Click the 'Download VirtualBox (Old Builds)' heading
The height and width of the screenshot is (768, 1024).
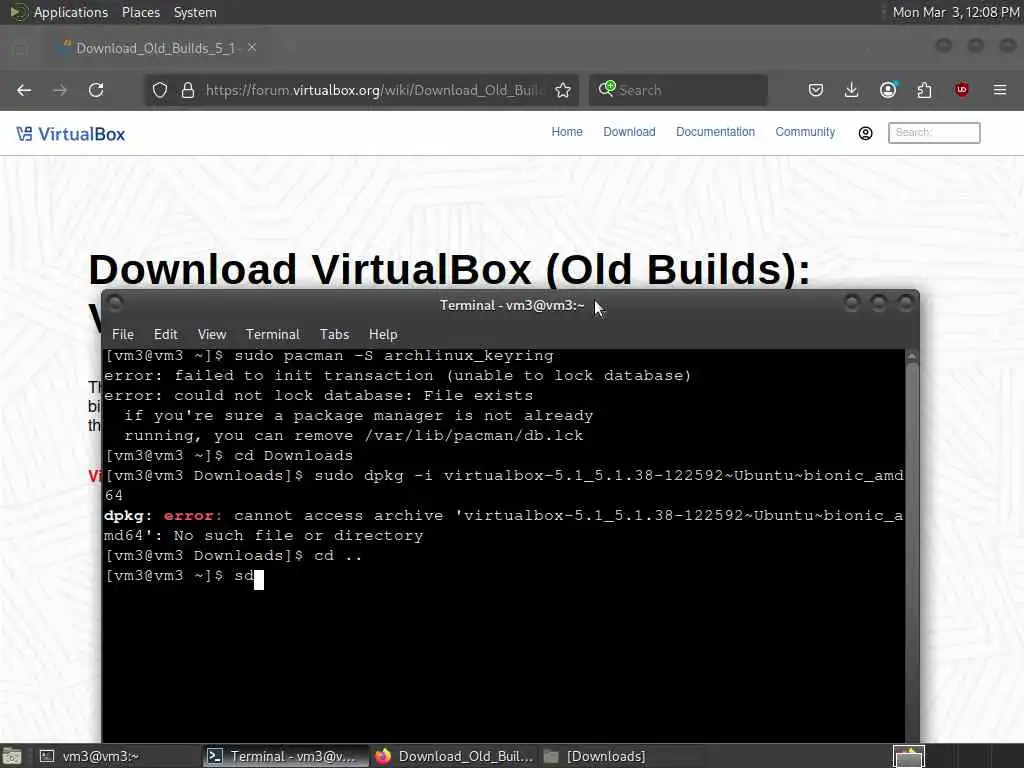pyautogui.click(x=449, y=269)
